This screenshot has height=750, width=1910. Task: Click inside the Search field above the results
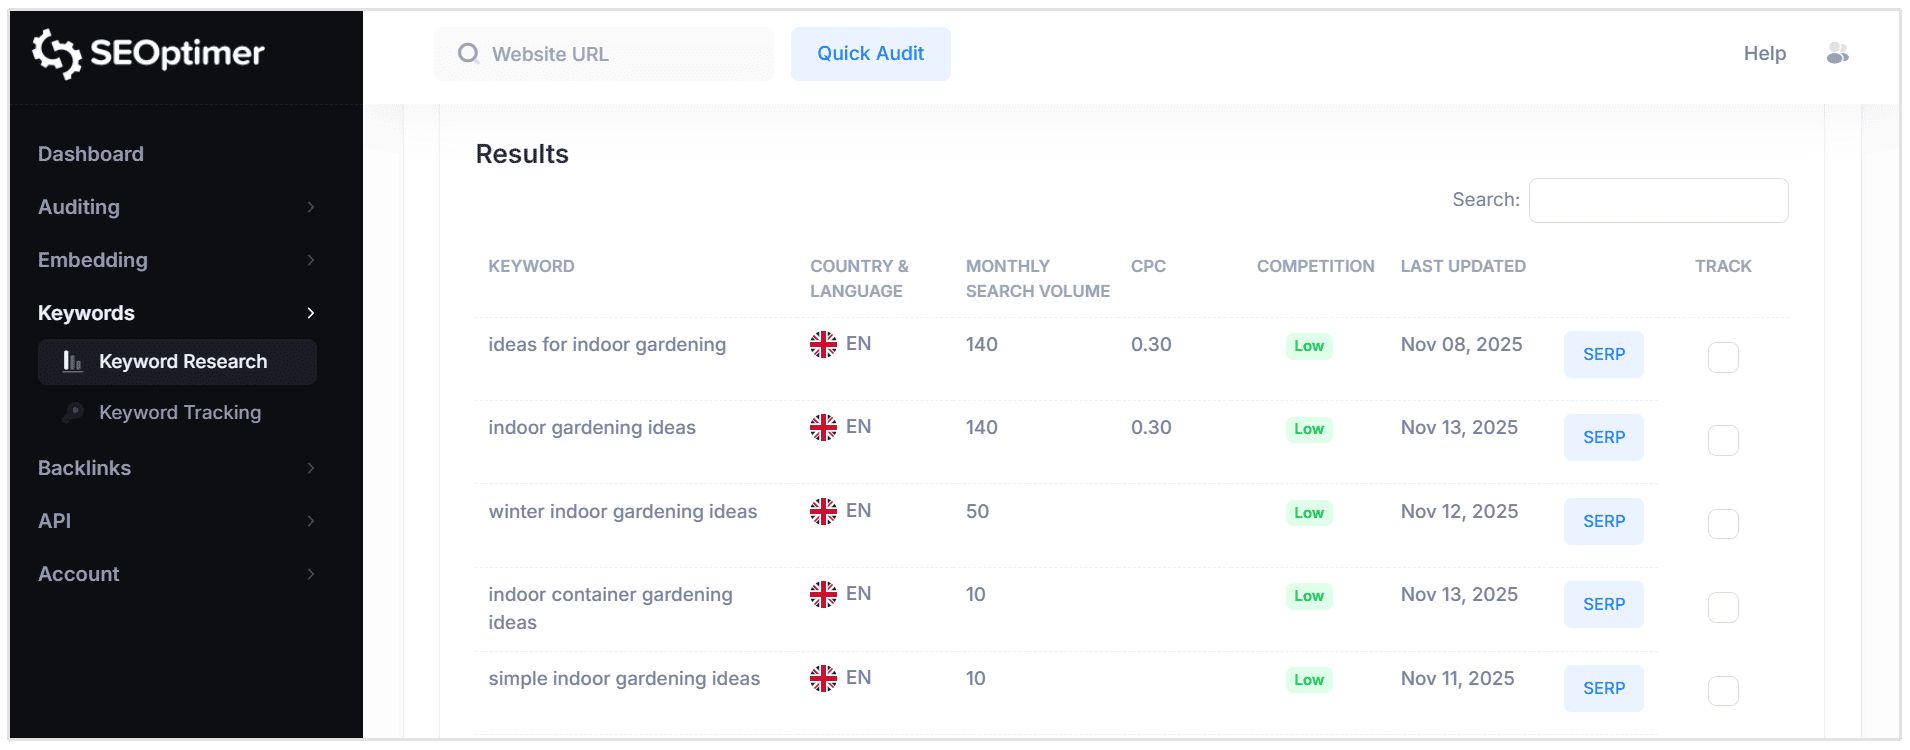click(x=1658, y=200)
